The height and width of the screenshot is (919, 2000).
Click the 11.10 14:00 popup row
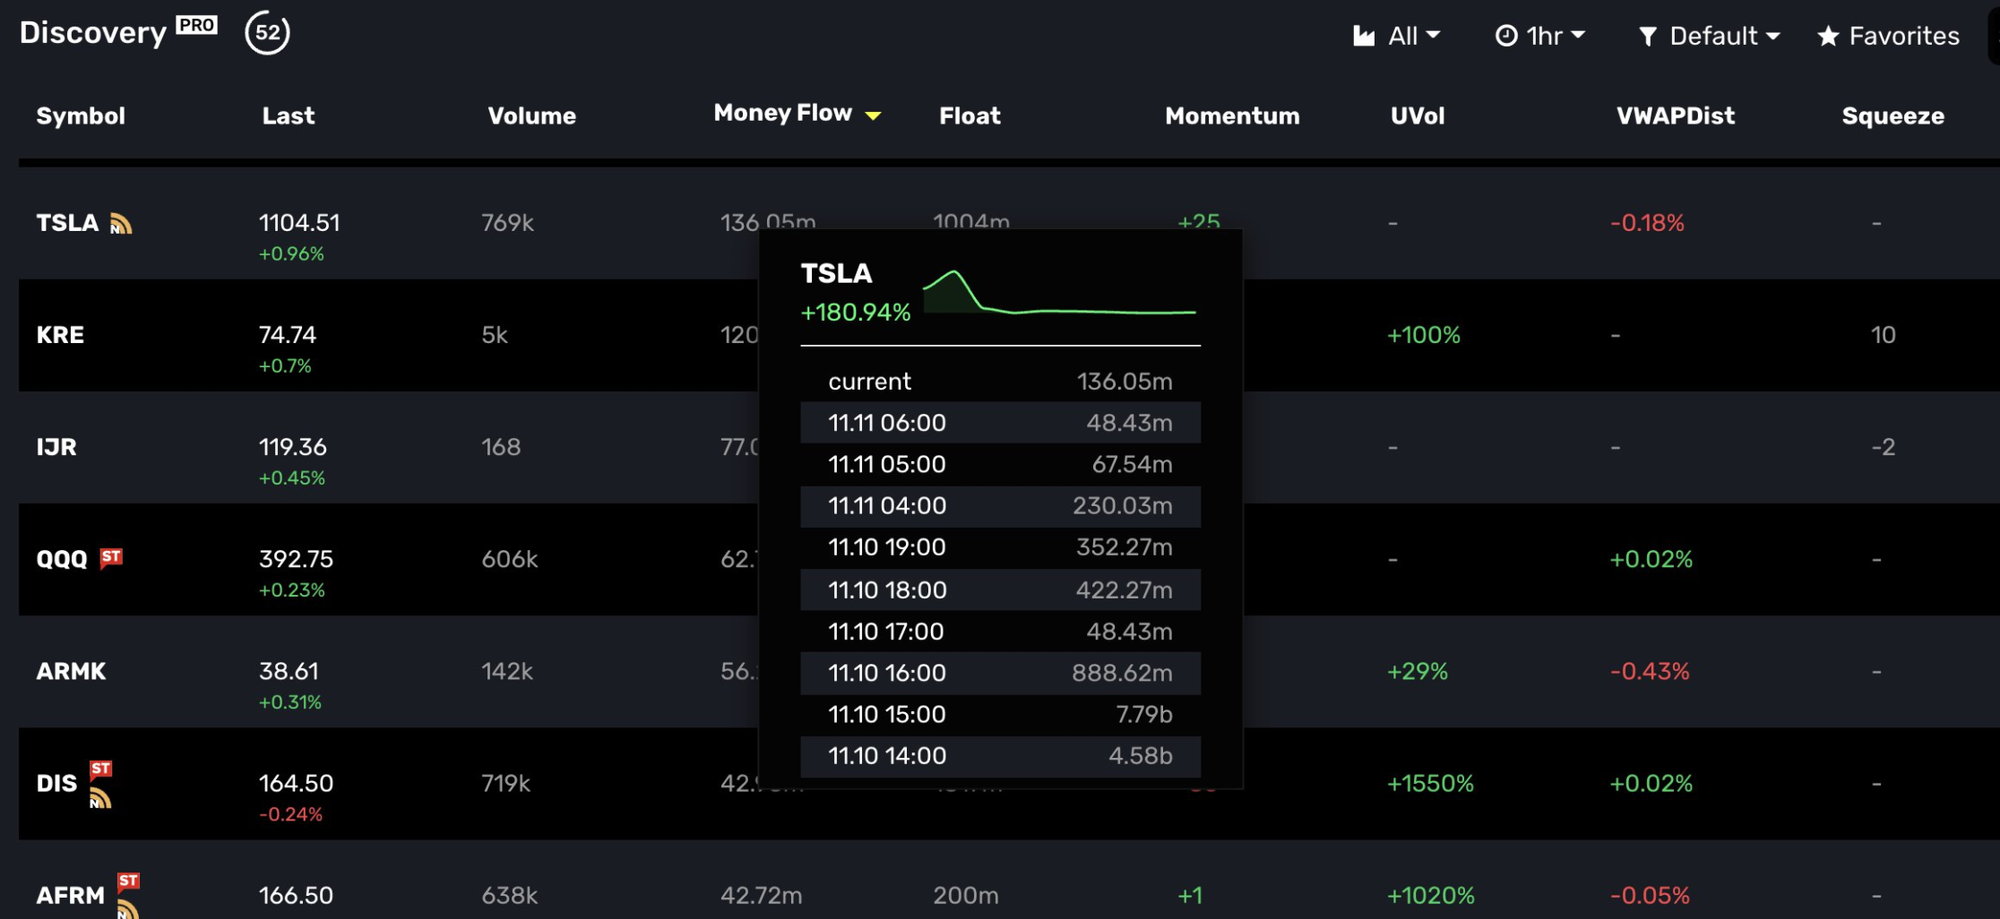pyautogui.click(x=1000, y=755)
